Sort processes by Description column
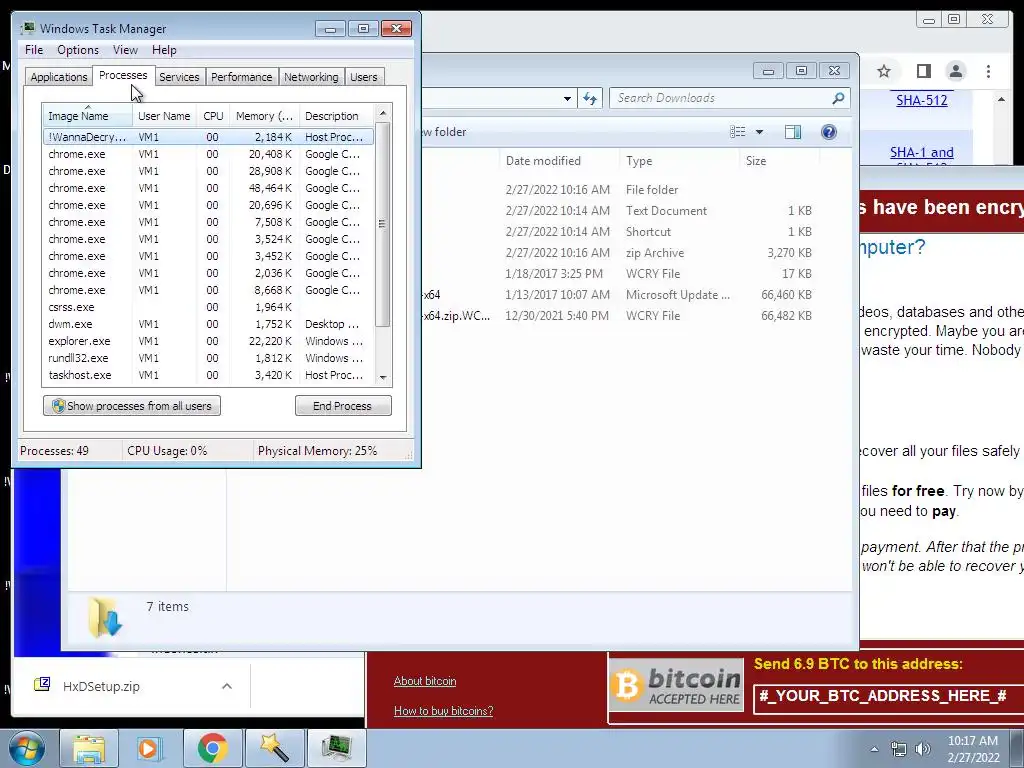 click(336, 116)
